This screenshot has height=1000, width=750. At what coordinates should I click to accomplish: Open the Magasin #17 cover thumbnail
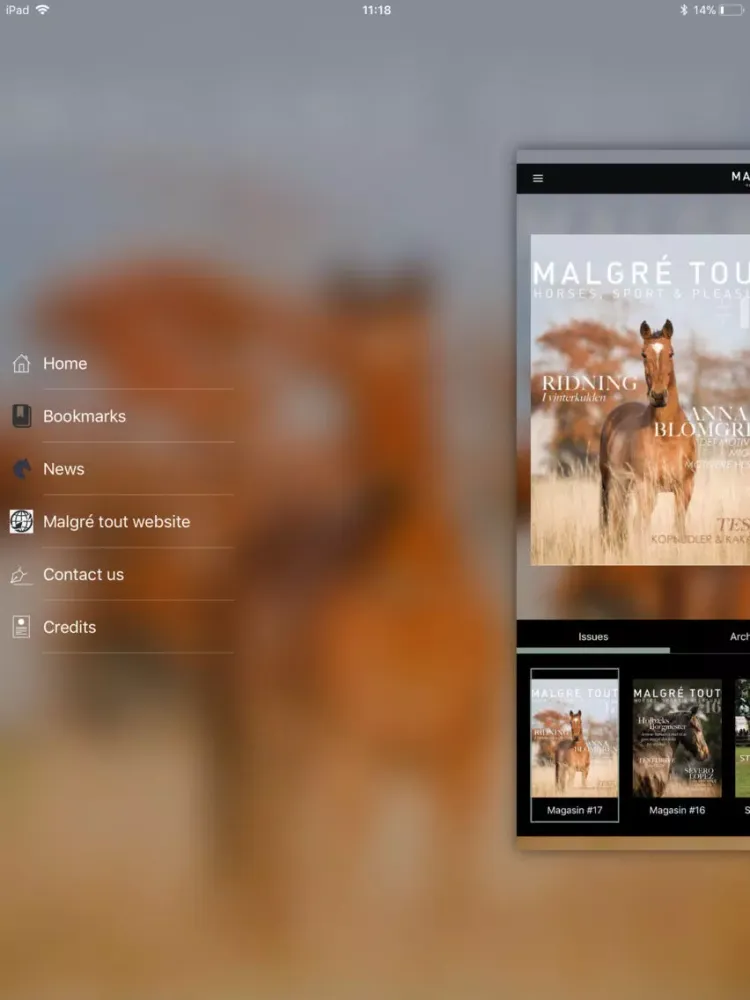tap(575, 738)
